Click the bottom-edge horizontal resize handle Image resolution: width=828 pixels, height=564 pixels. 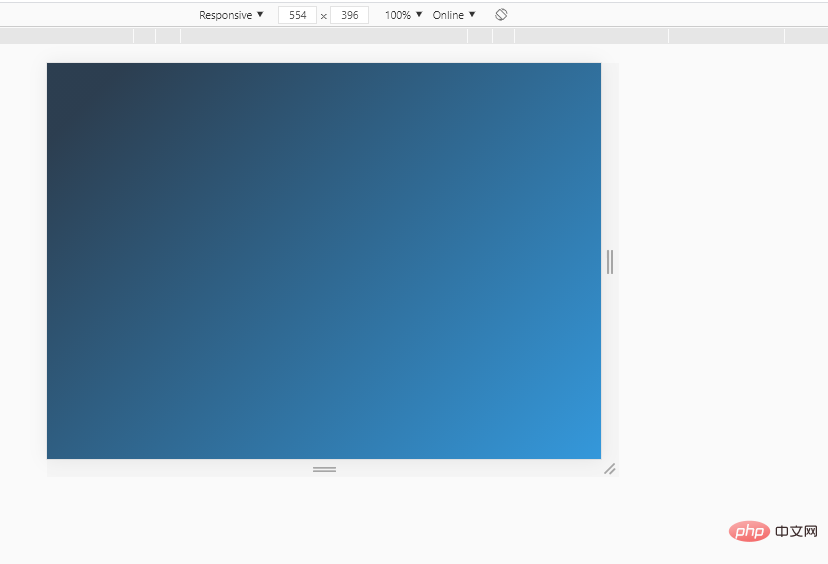(x=324, y=468)
